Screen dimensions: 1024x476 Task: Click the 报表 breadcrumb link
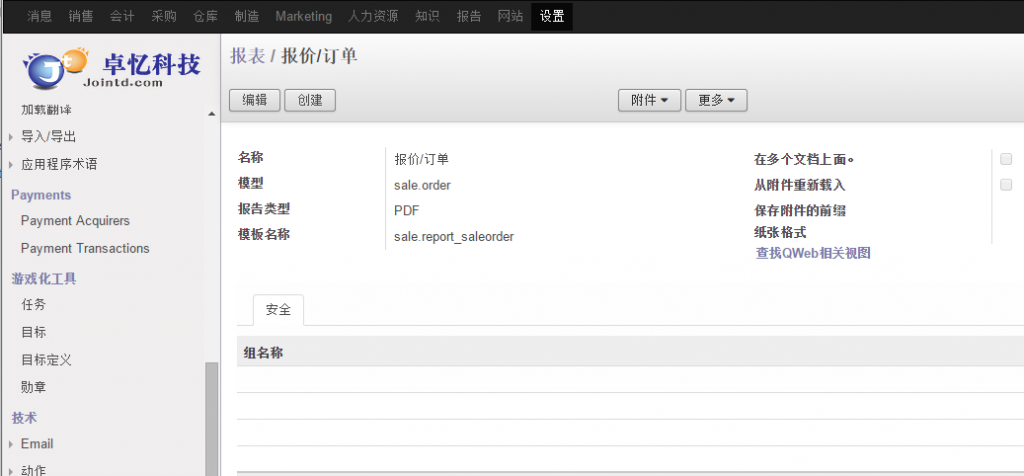click(x=248, y=56)
